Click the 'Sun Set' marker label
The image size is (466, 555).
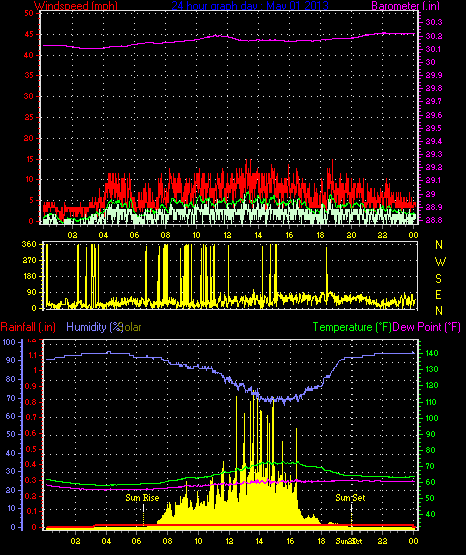[350, 498]
